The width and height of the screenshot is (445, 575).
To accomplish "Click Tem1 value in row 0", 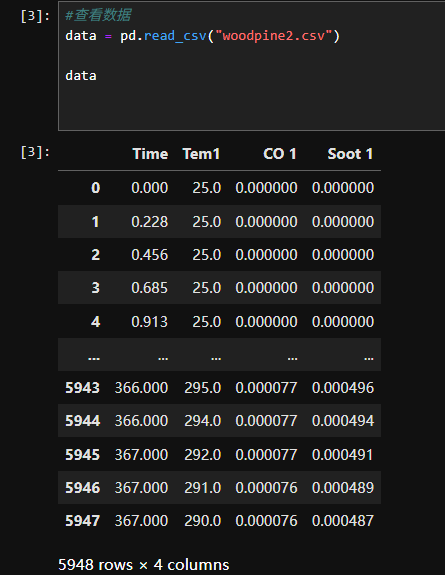I will [x=207, y=188].
